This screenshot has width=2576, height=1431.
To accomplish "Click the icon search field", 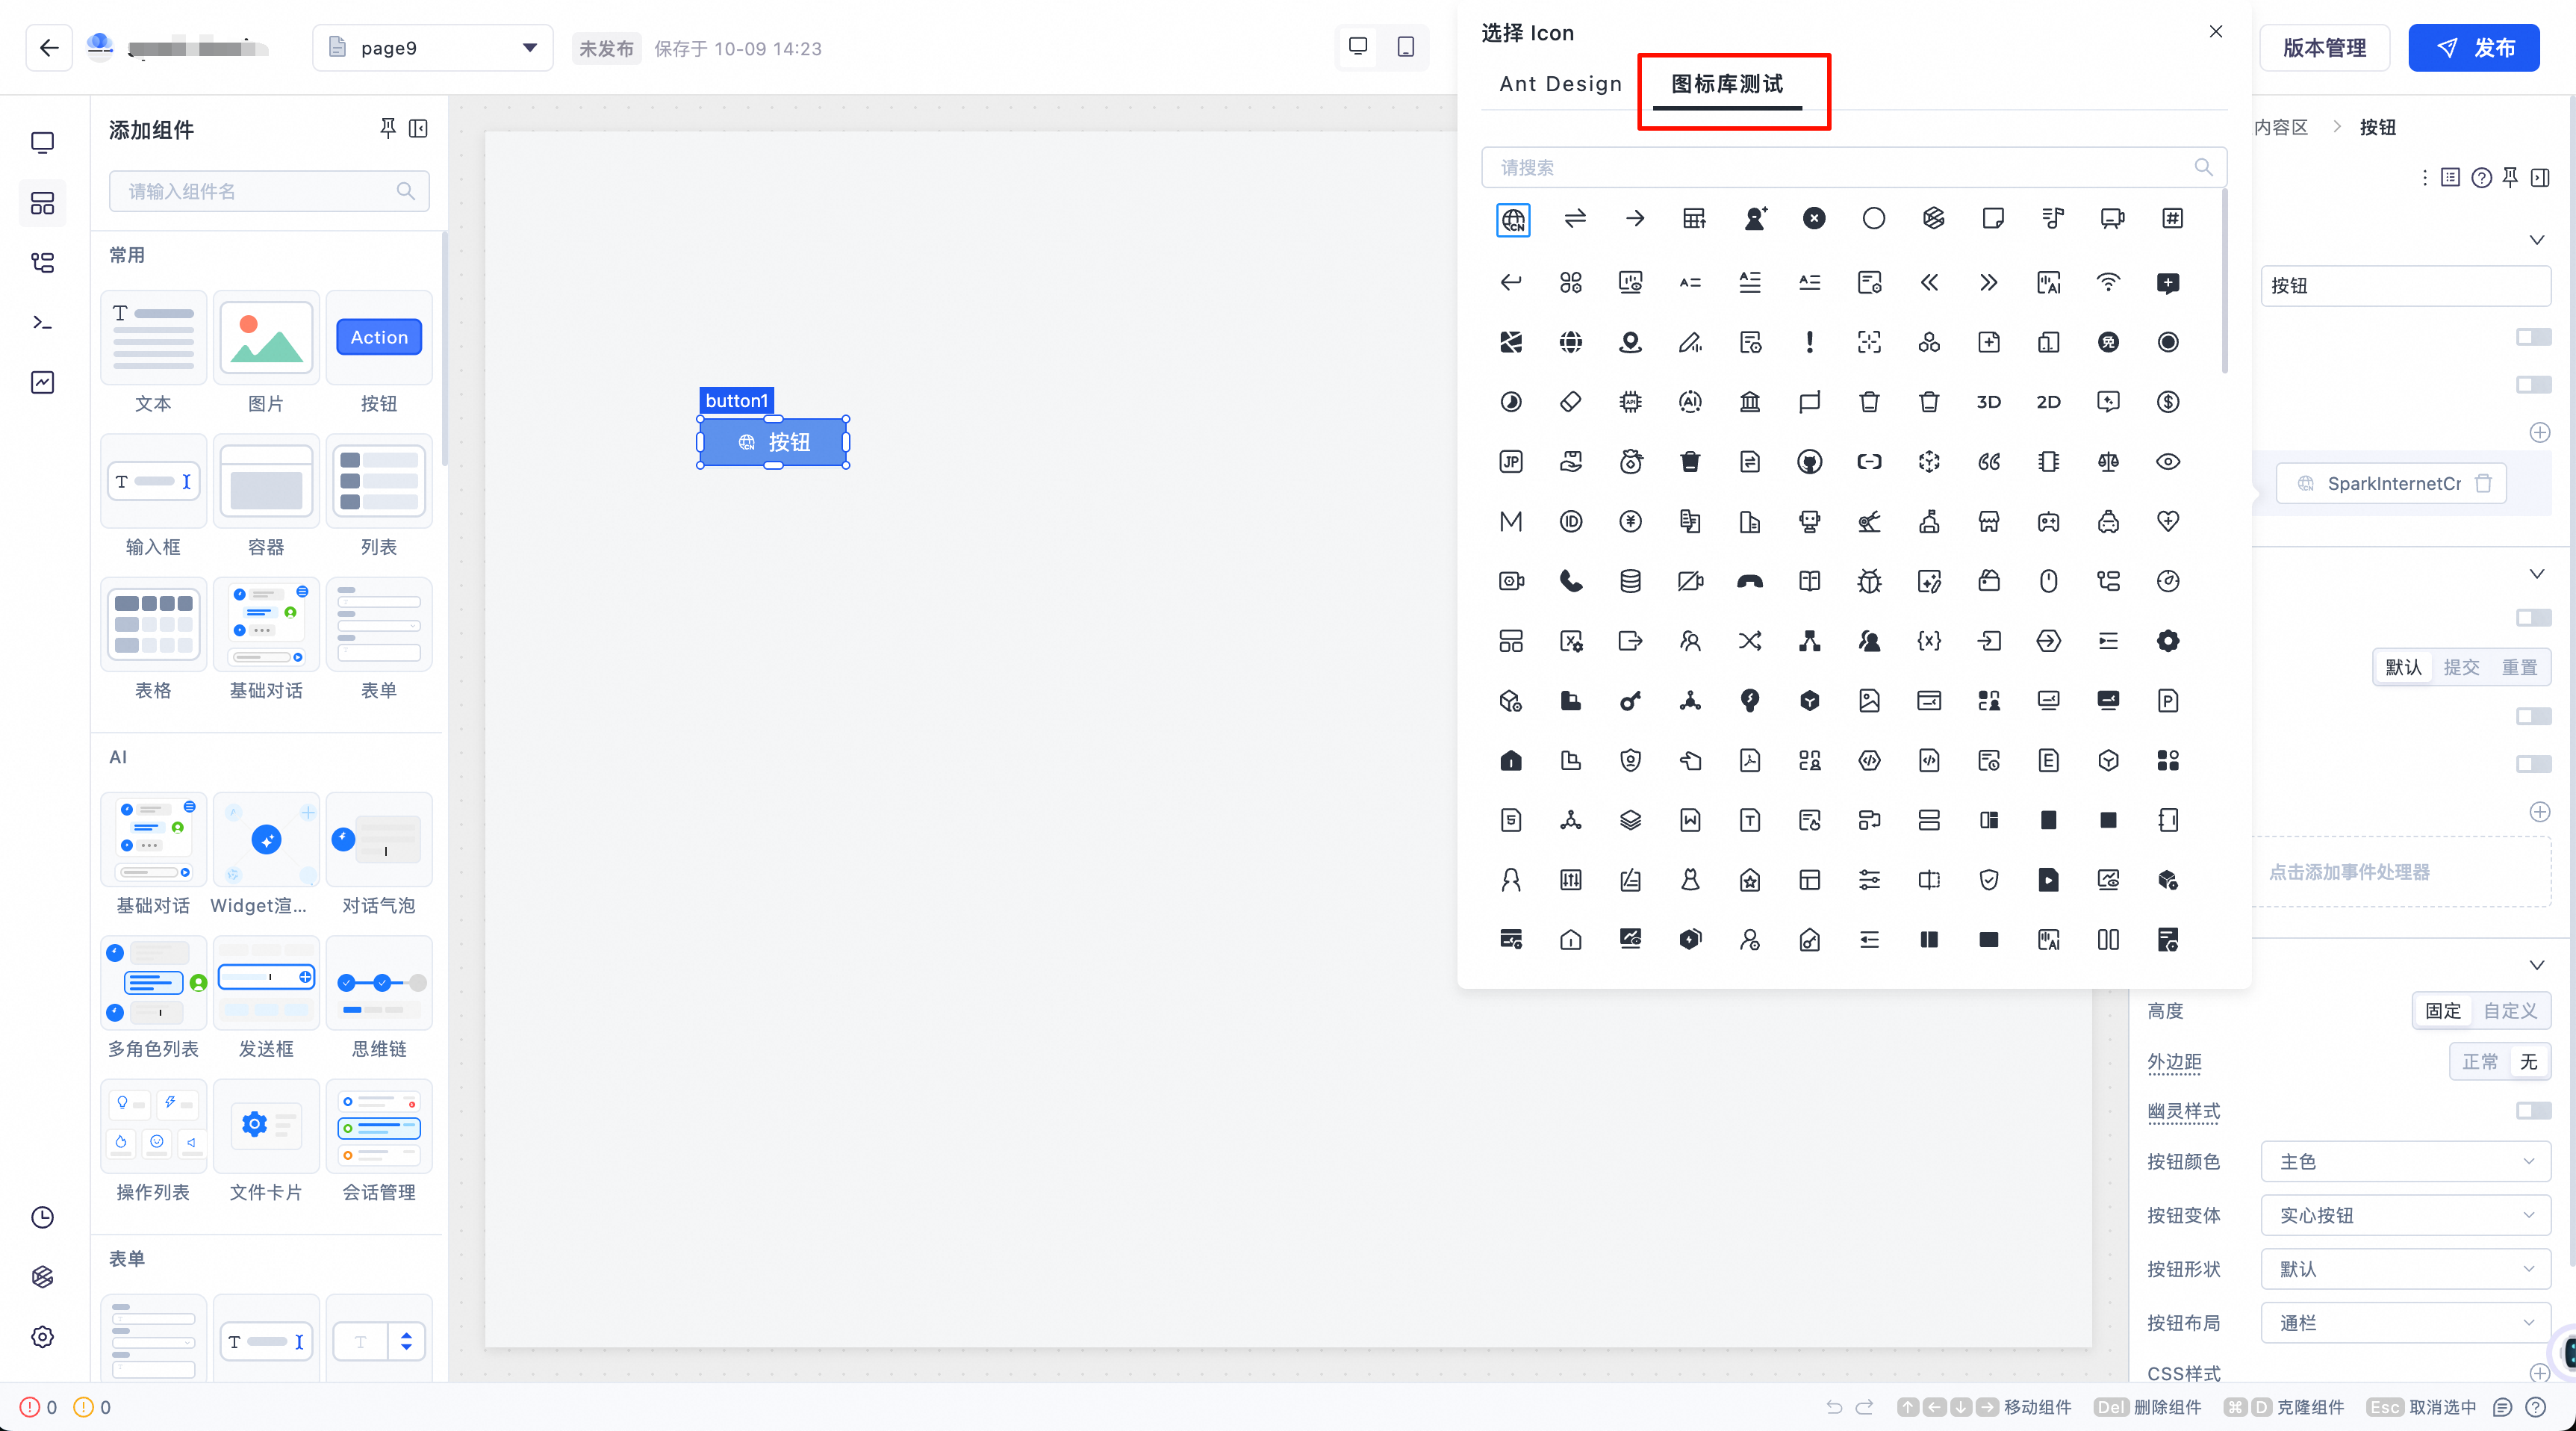I will coord(1840,167).
